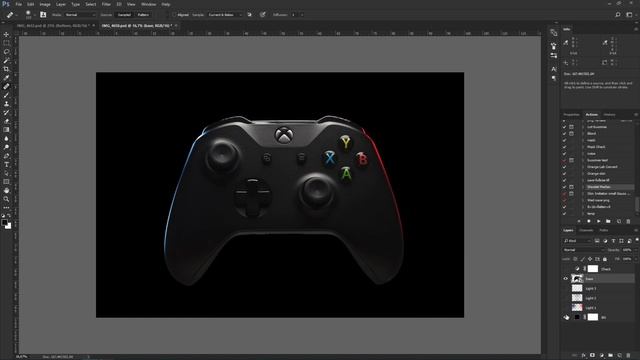
Task: Click the background color swatch
Action: 9,226
